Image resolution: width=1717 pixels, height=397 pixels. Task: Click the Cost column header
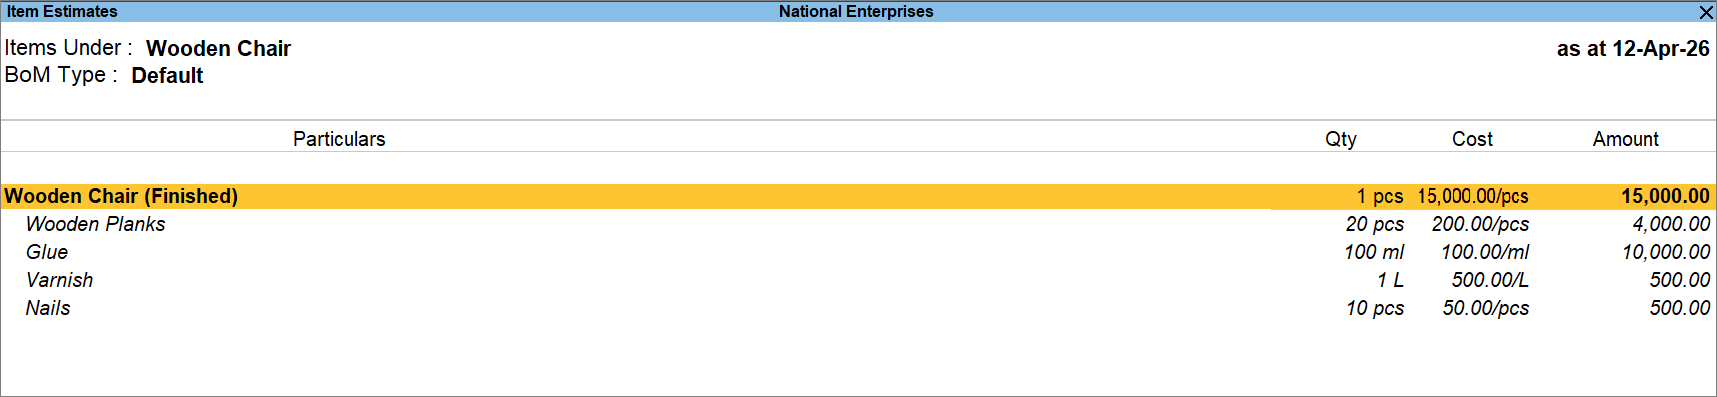pos(1472,139)
